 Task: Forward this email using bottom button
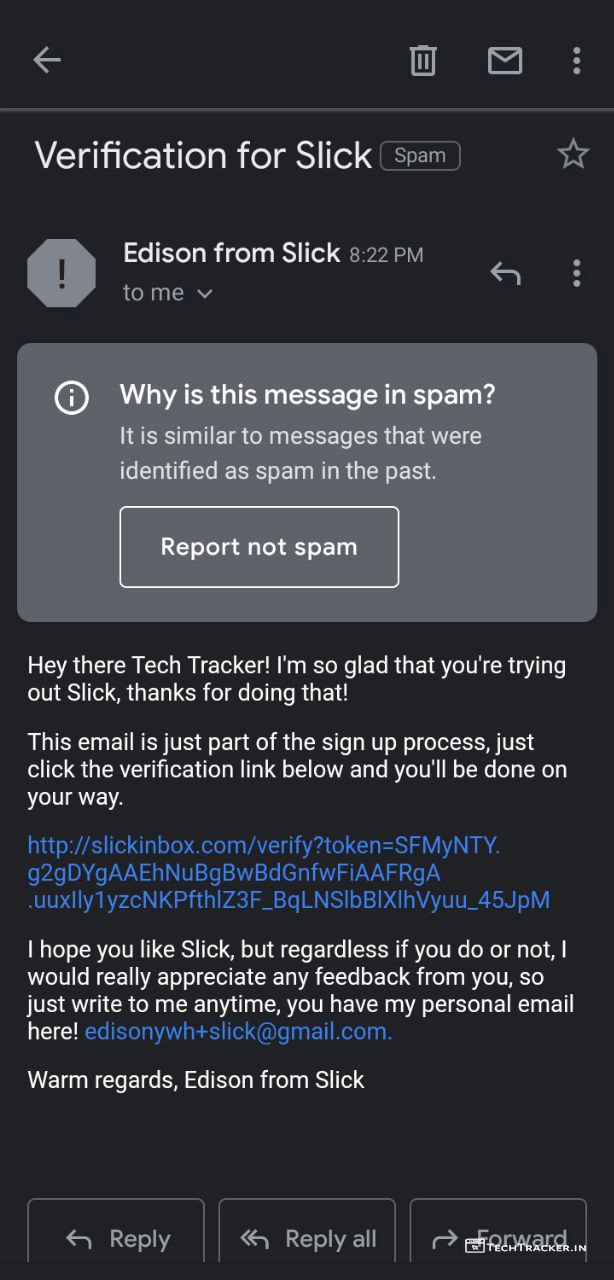[x=498, y=1239]
